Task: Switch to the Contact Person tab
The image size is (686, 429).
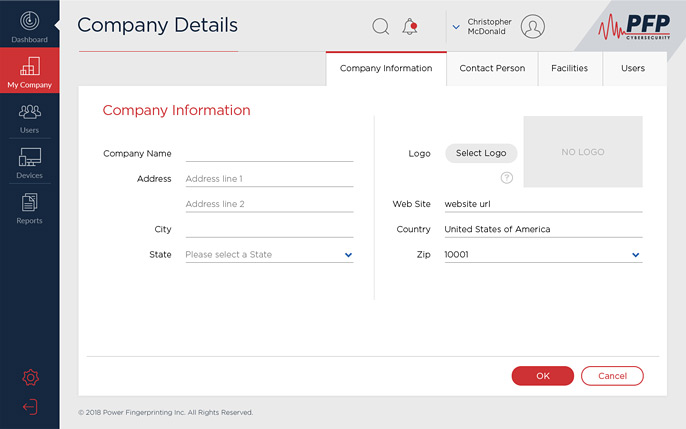Action: coord(492,68)
